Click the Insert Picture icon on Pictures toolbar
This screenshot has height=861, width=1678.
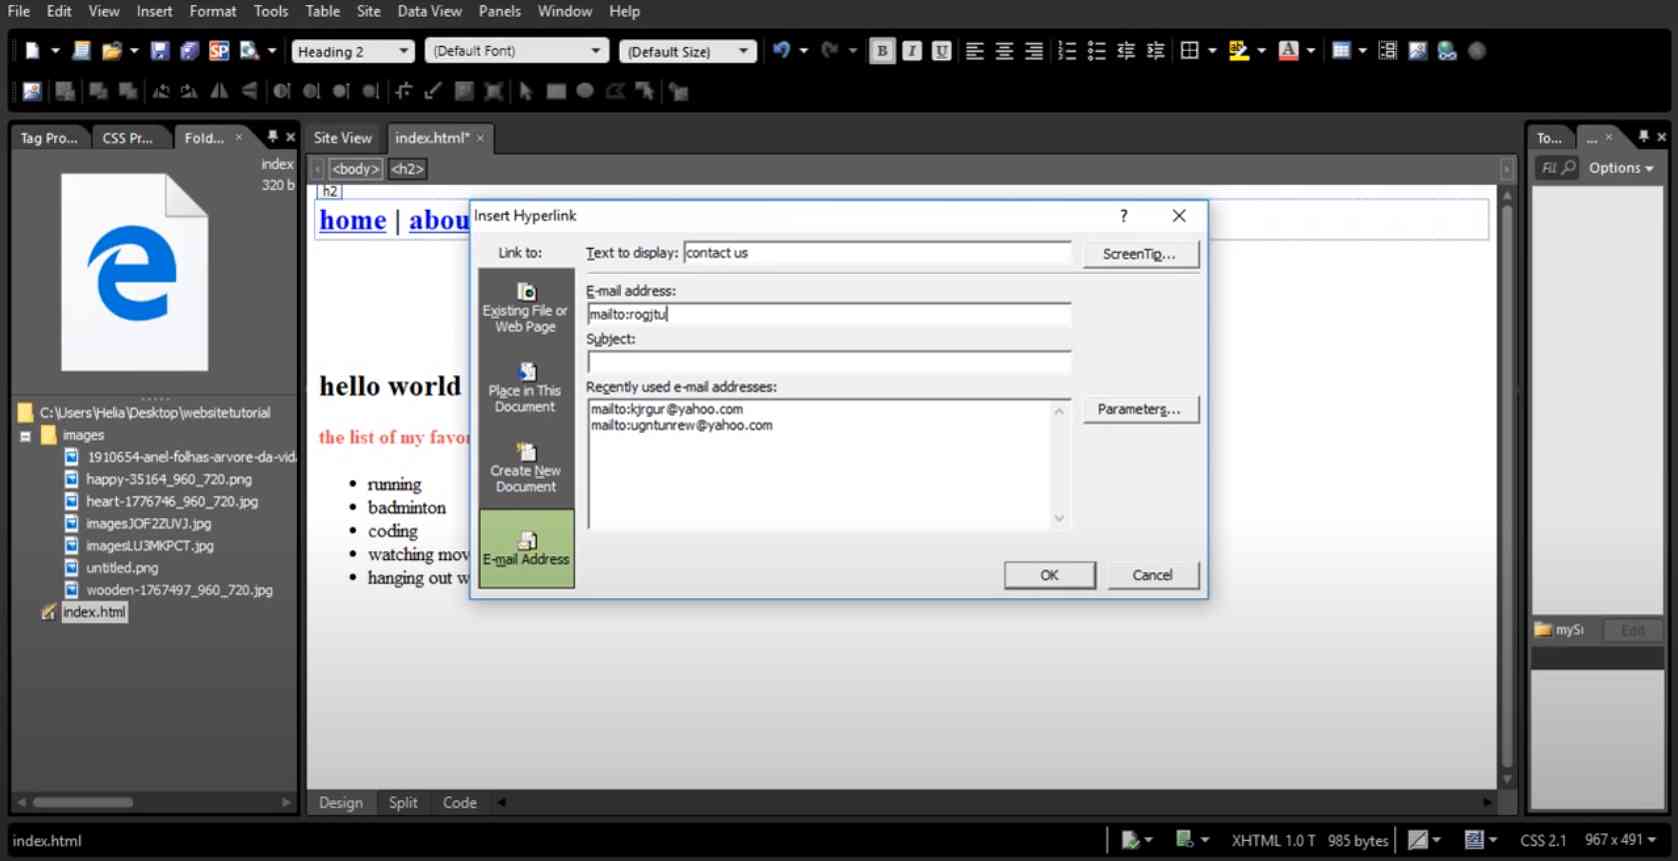click(x=33, y=92)
